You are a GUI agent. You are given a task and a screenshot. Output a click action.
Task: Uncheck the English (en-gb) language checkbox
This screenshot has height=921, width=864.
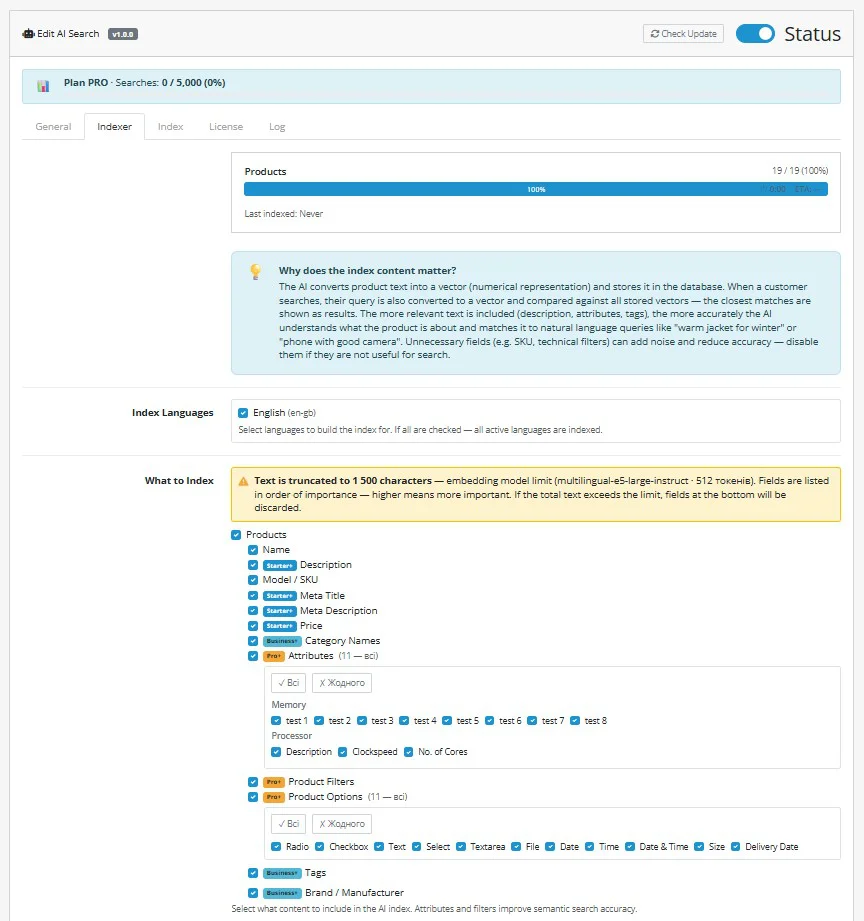tap(242, 412)
